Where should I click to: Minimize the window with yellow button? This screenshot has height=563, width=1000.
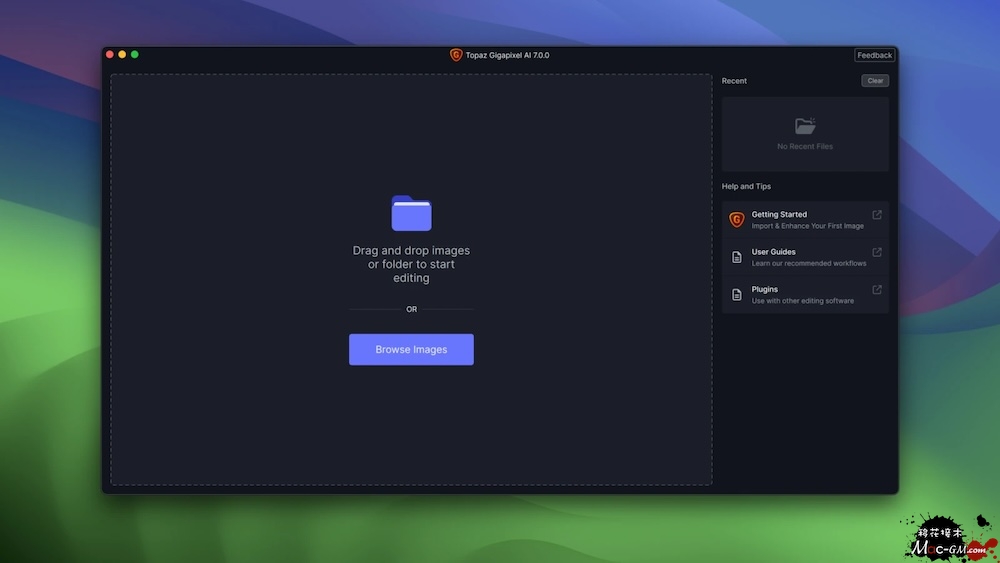pos(122,55)
